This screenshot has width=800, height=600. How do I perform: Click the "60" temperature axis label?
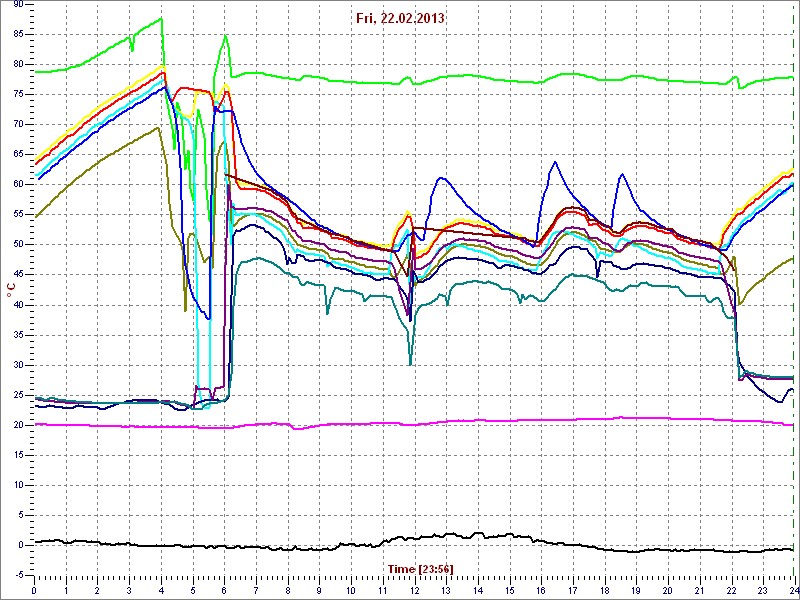19,185
